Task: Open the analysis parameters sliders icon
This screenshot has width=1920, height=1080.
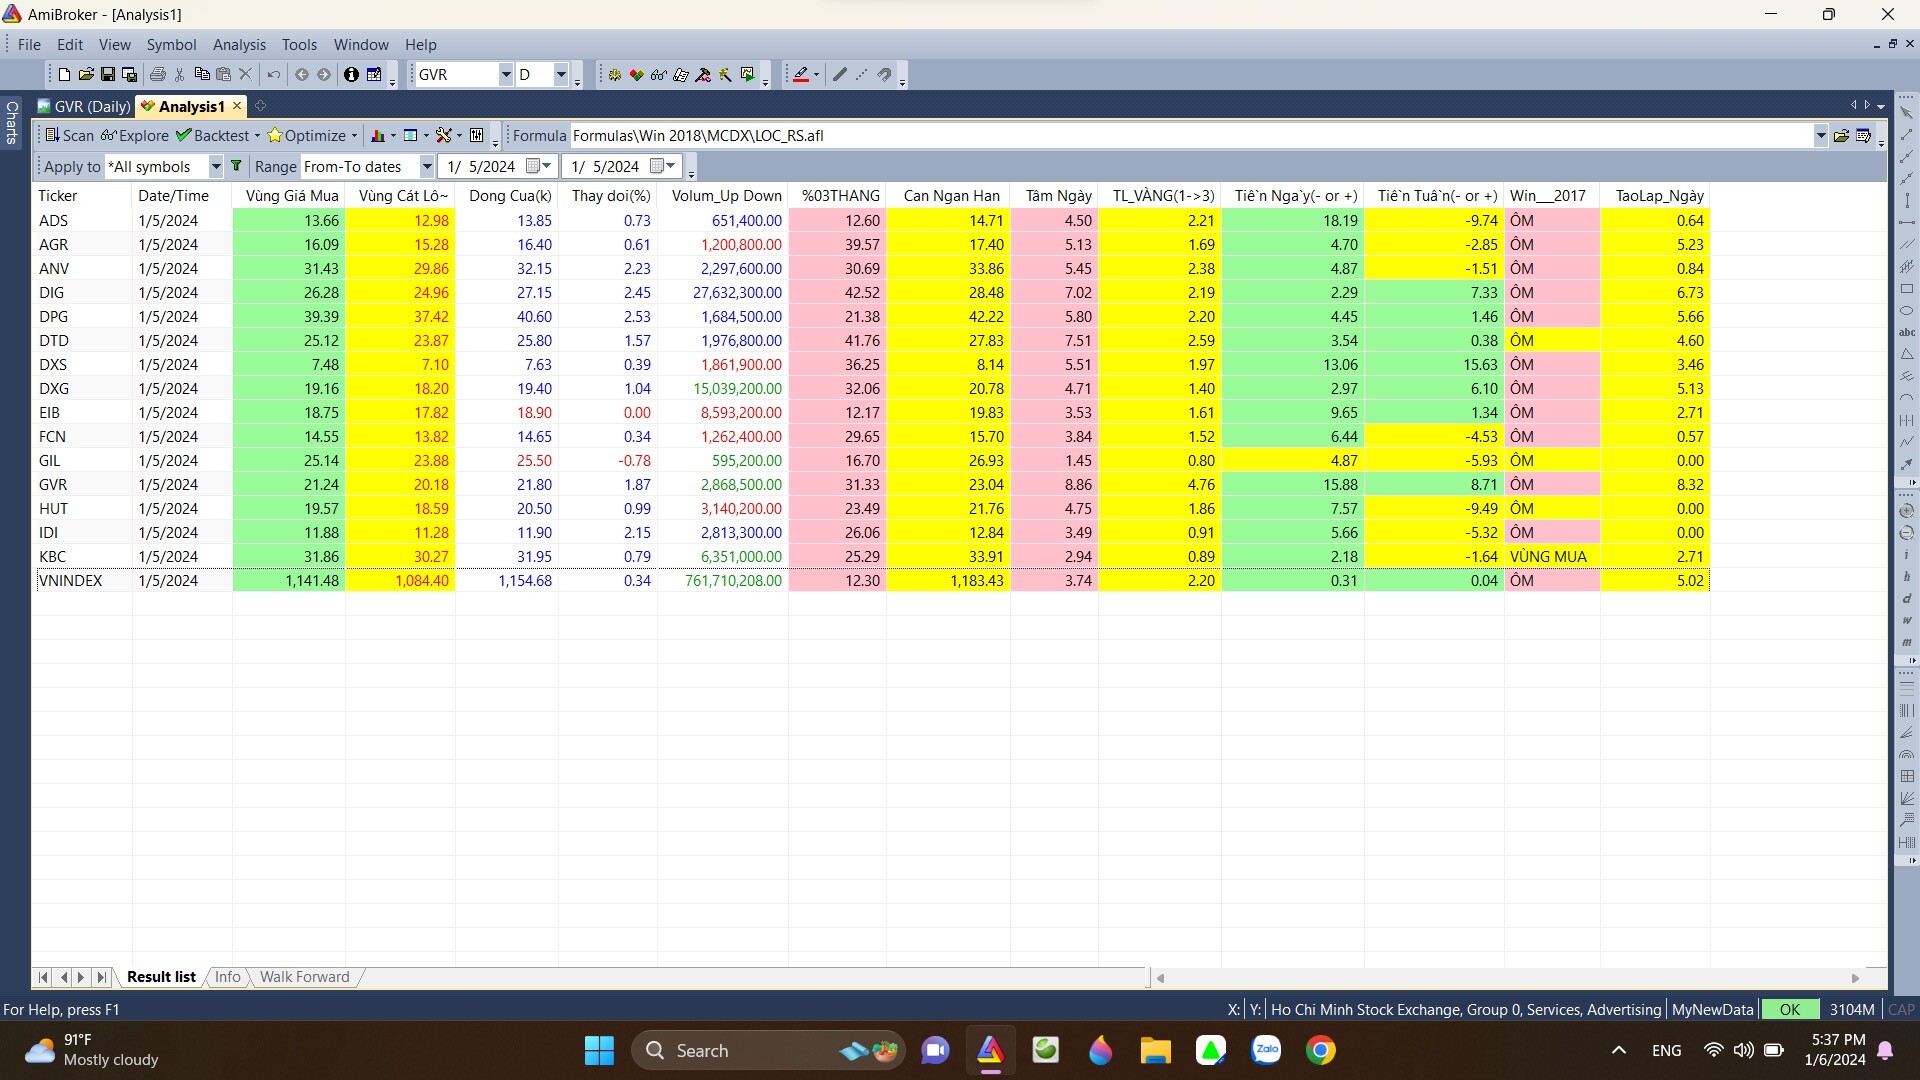Action: click(x=477, y=136)
